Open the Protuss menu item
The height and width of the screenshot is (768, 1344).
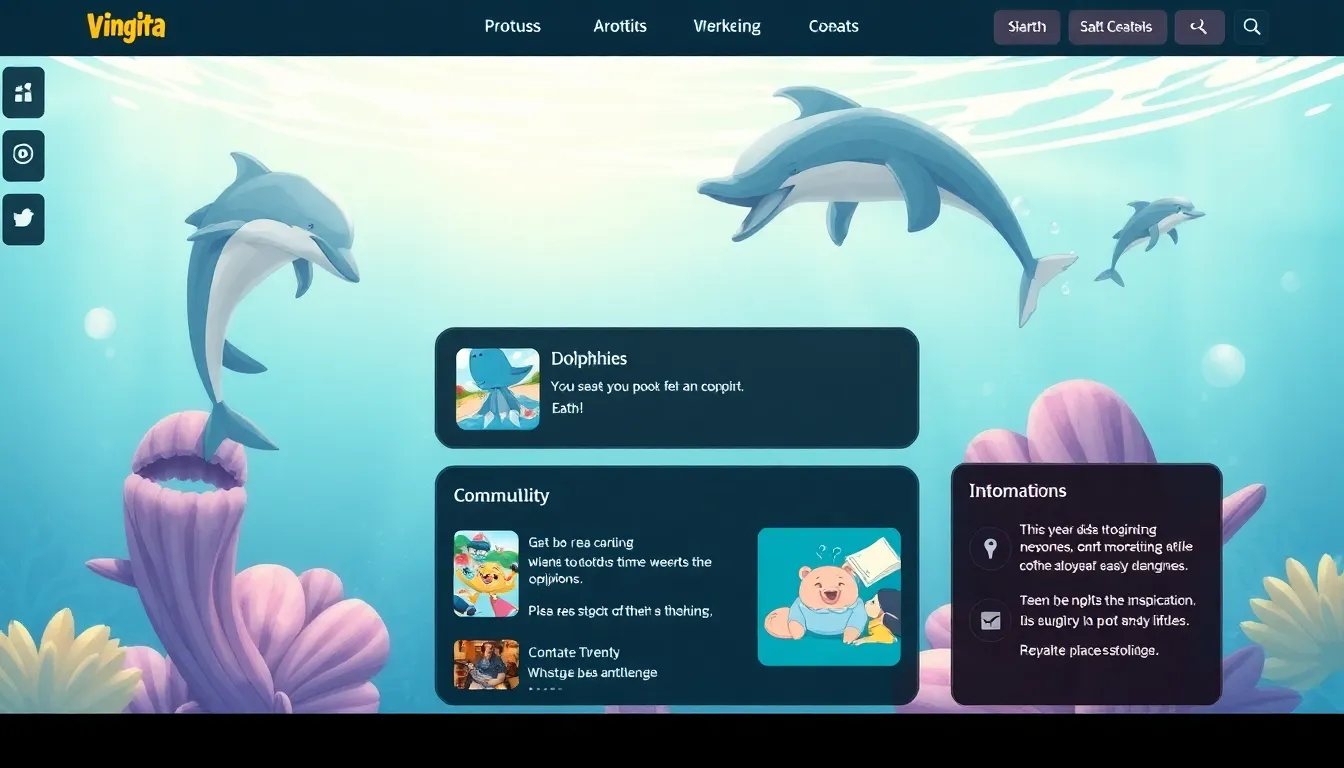[x=512, y=27]
